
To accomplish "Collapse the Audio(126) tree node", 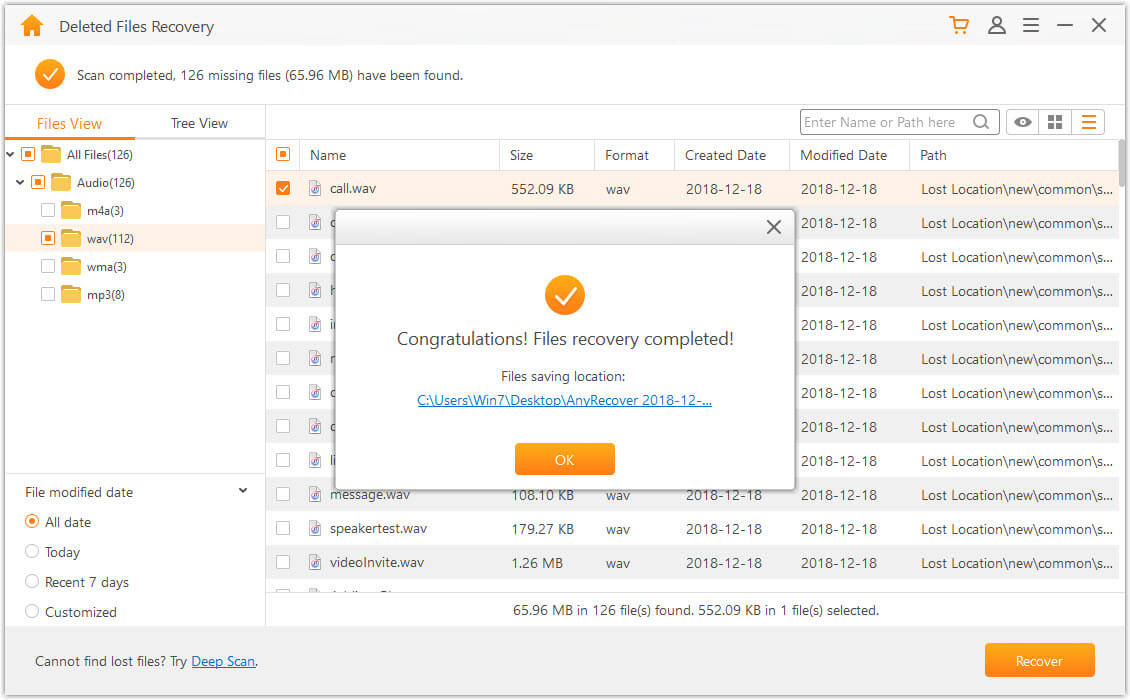I will tap(20, 182).
